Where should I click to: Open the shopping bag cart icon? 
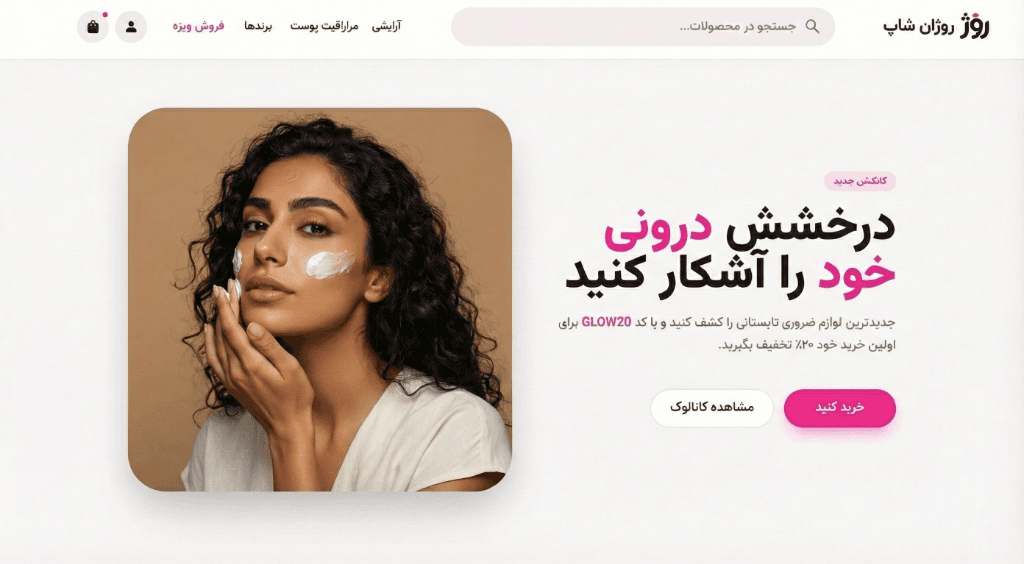[93, 27]
